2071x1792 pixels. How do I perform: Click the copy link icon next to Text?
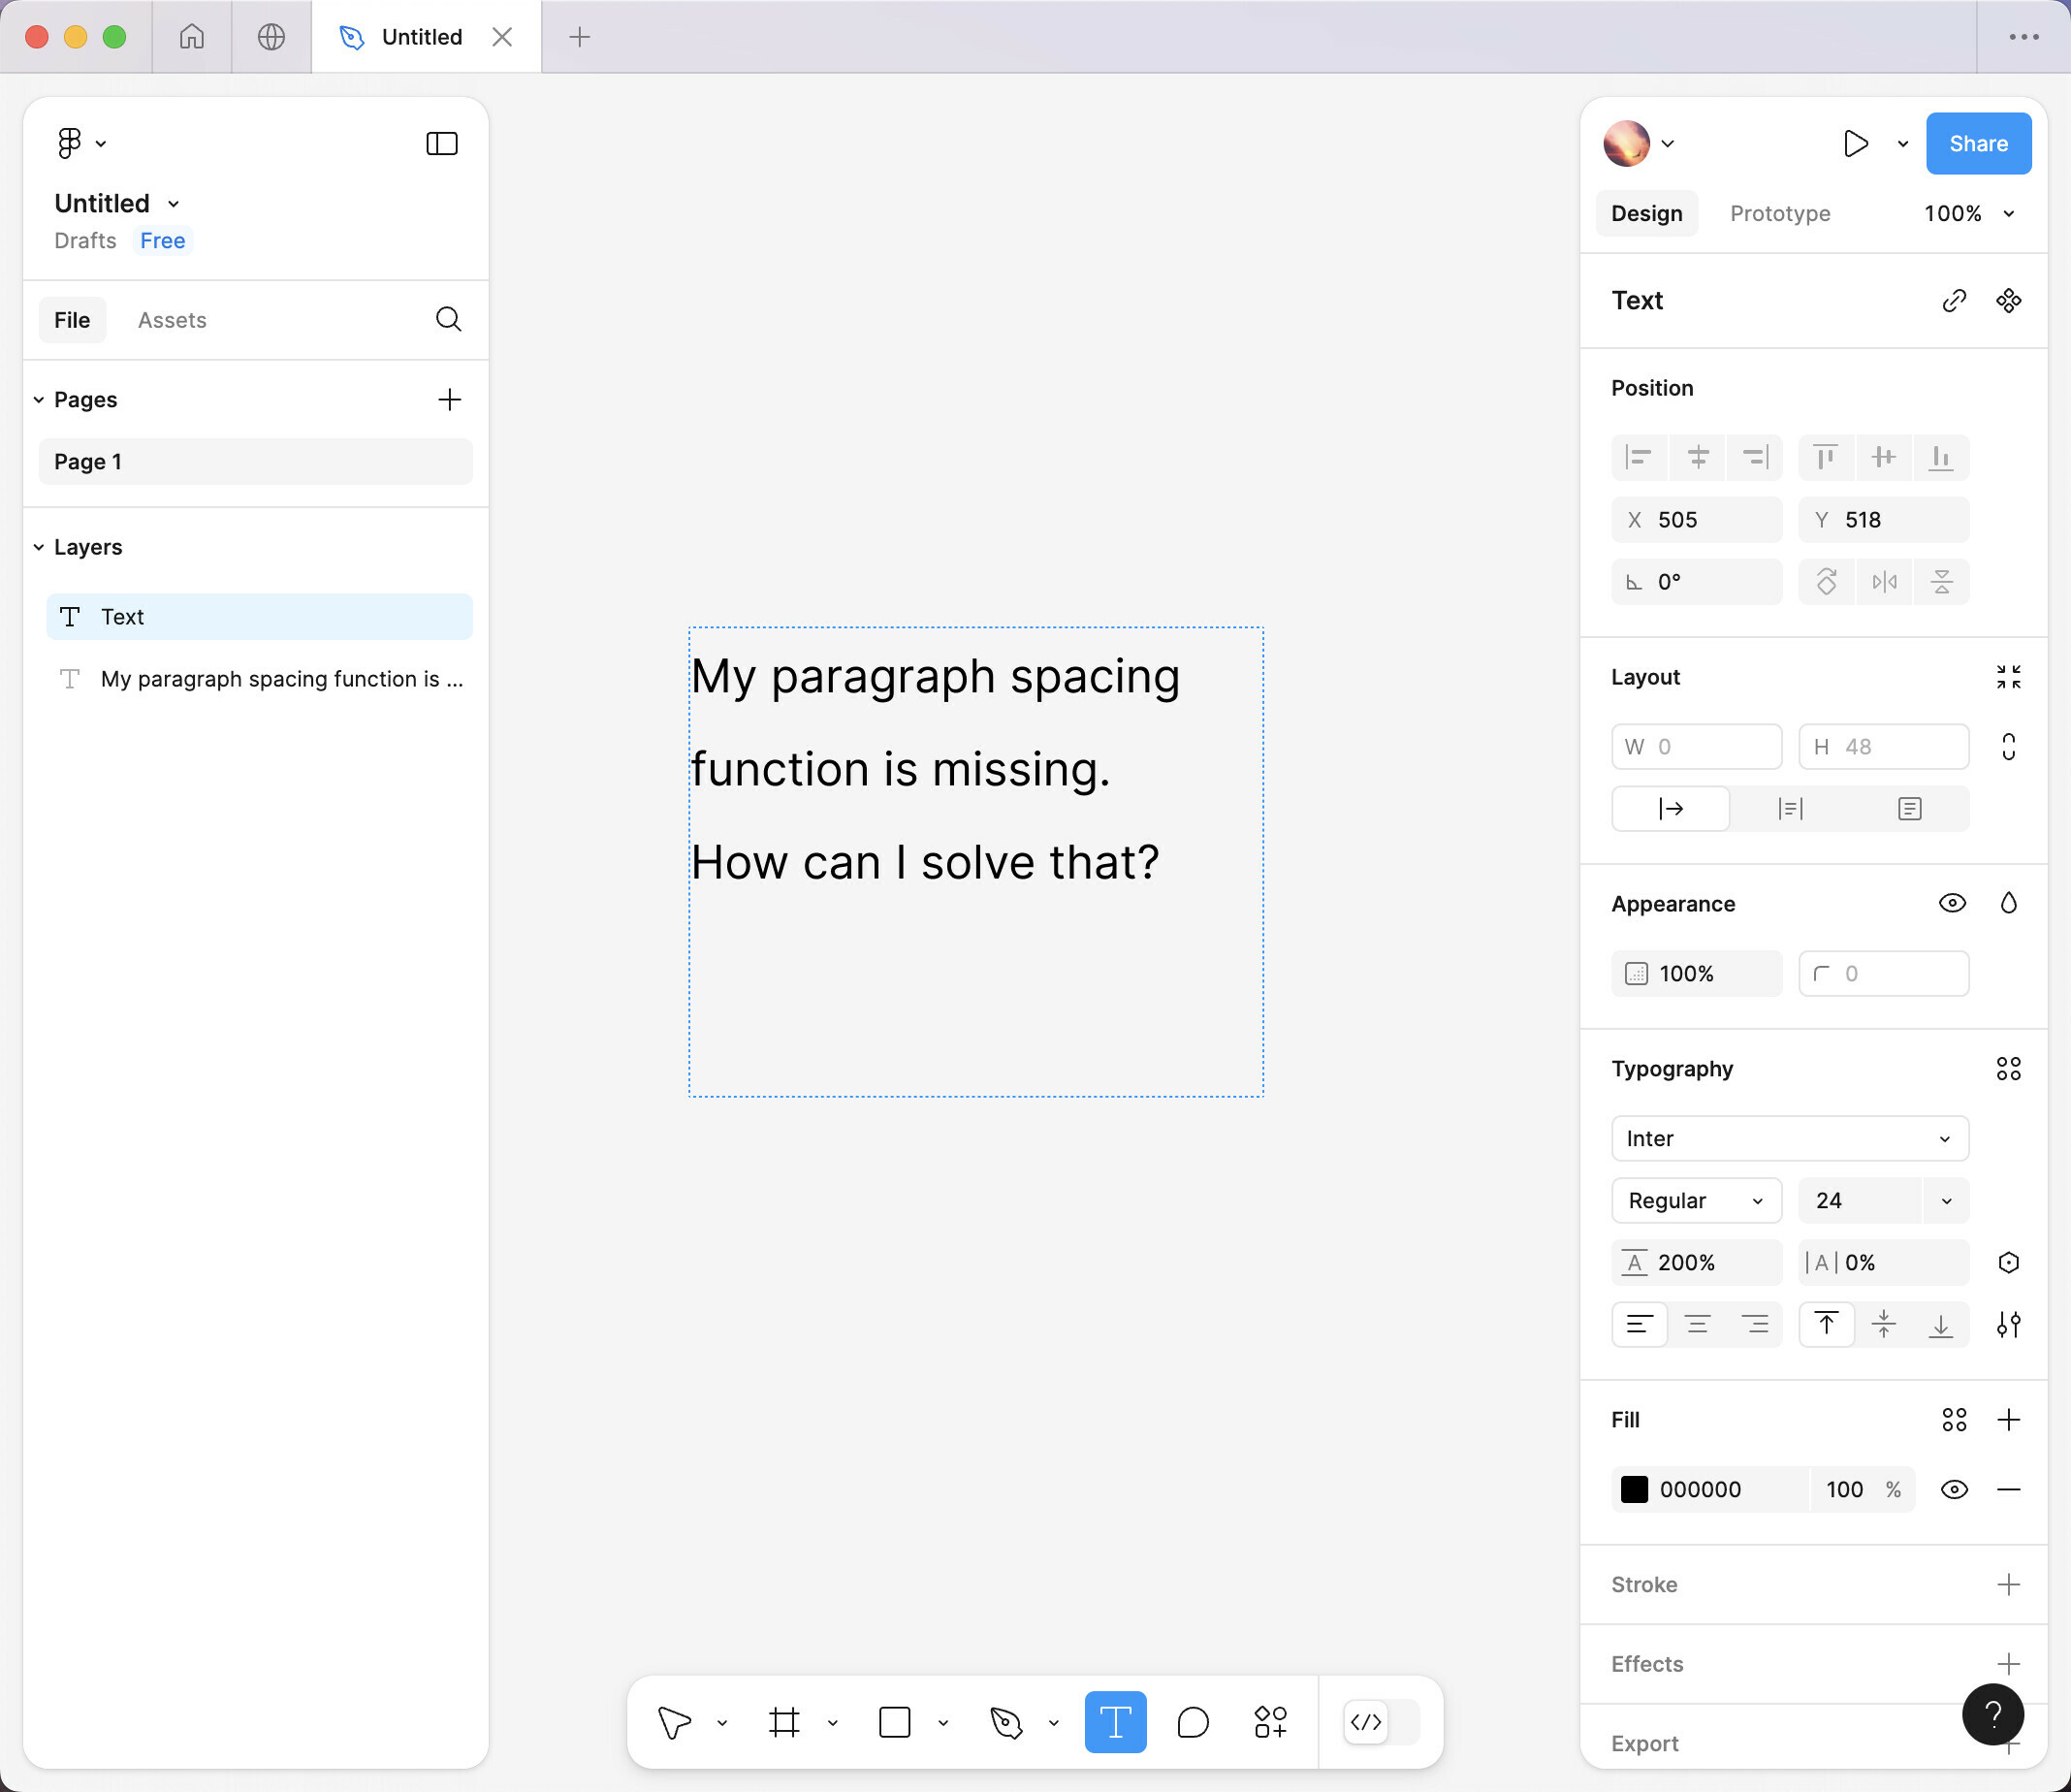(x=1954, y=300)
